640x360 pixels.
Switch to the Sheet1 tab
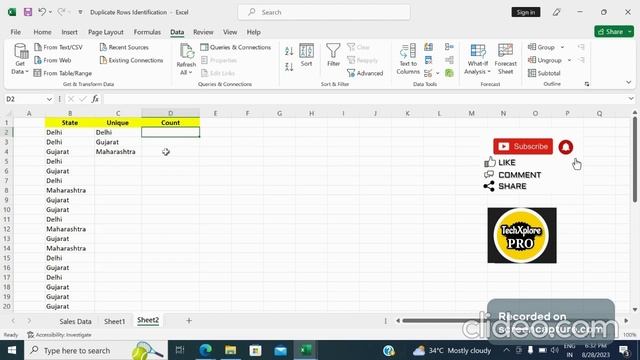(x=114, y=321)
